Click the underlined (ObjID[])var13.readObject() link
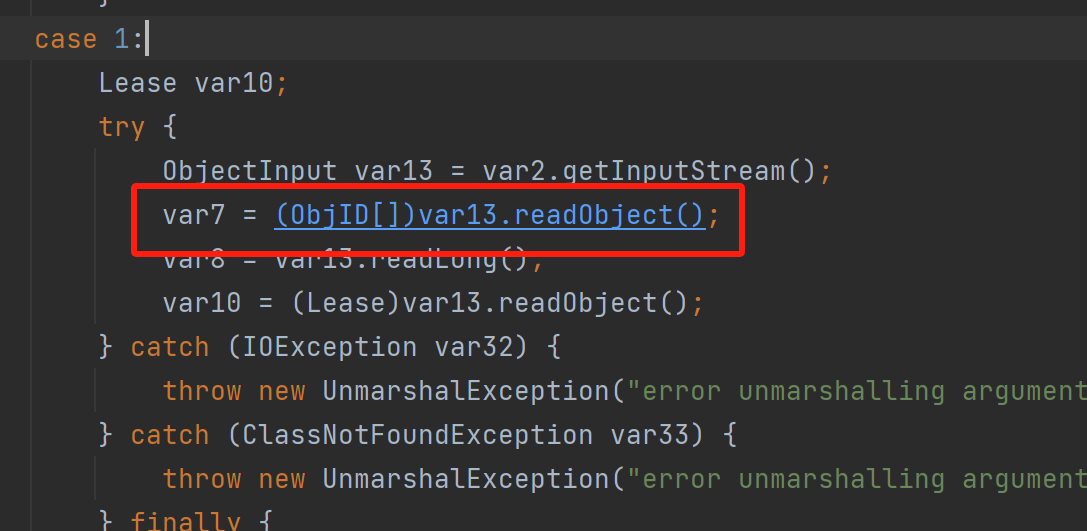Viewport: 1087px width, 531px height. click(490, 215)
